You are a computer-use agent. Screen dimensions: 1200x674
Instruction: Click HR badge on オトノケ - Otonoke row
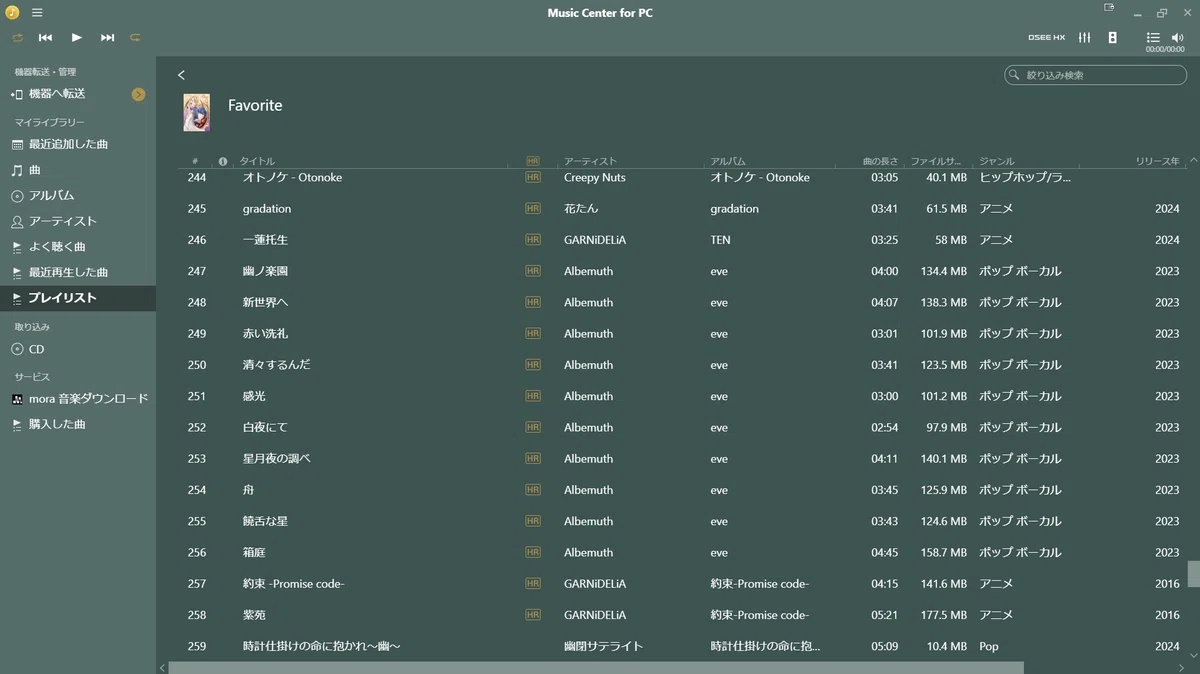pos(533,177)
